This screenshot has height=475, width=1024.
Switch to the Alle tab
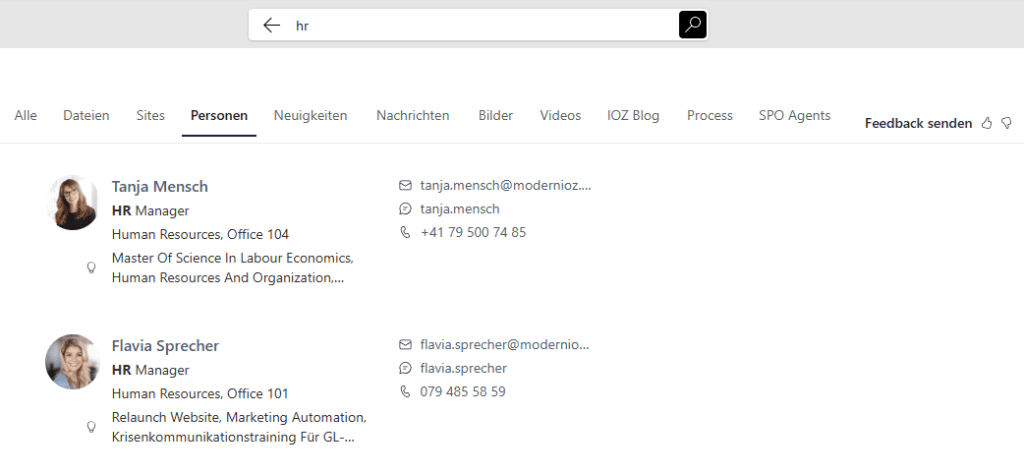(25, 116)
